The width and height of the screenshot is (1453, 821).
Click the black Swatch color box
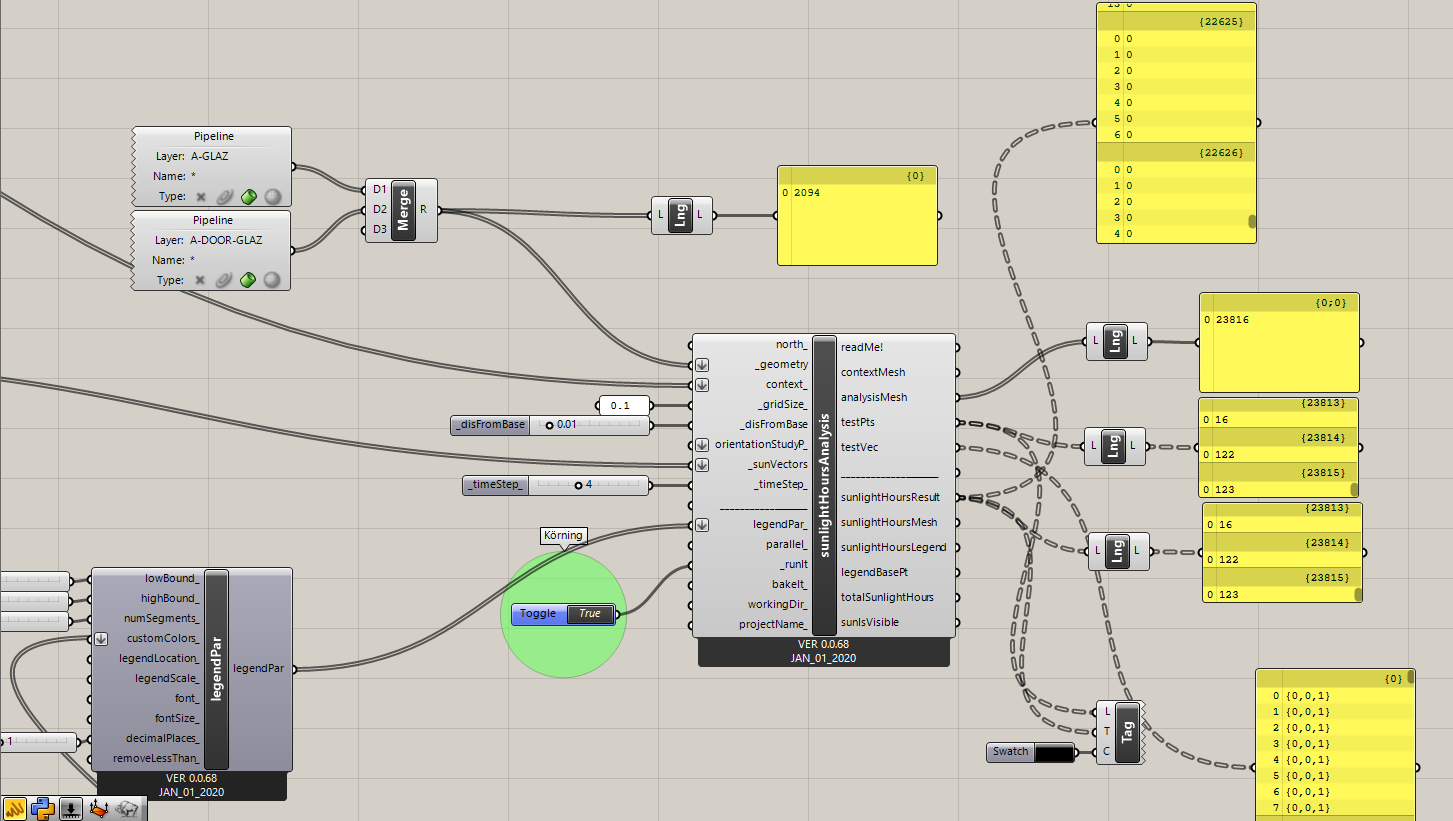[1054, 752]
